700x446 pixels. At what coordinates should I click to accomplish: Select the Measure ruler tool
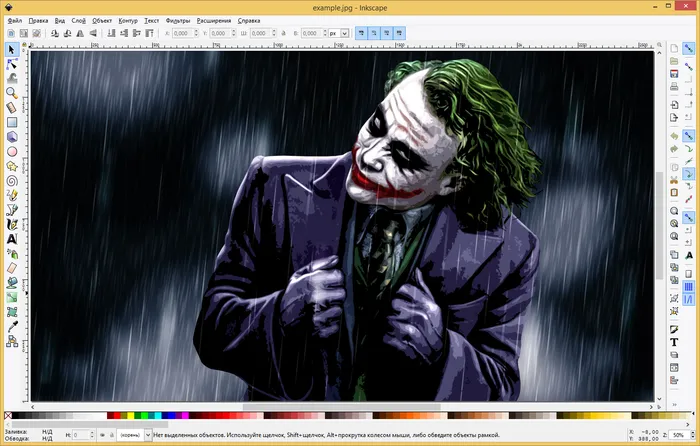click(x=12, y=108)
